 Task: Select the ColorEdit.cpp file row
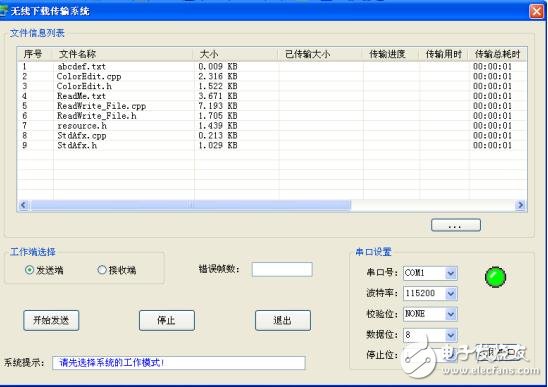tap(272, 76)
